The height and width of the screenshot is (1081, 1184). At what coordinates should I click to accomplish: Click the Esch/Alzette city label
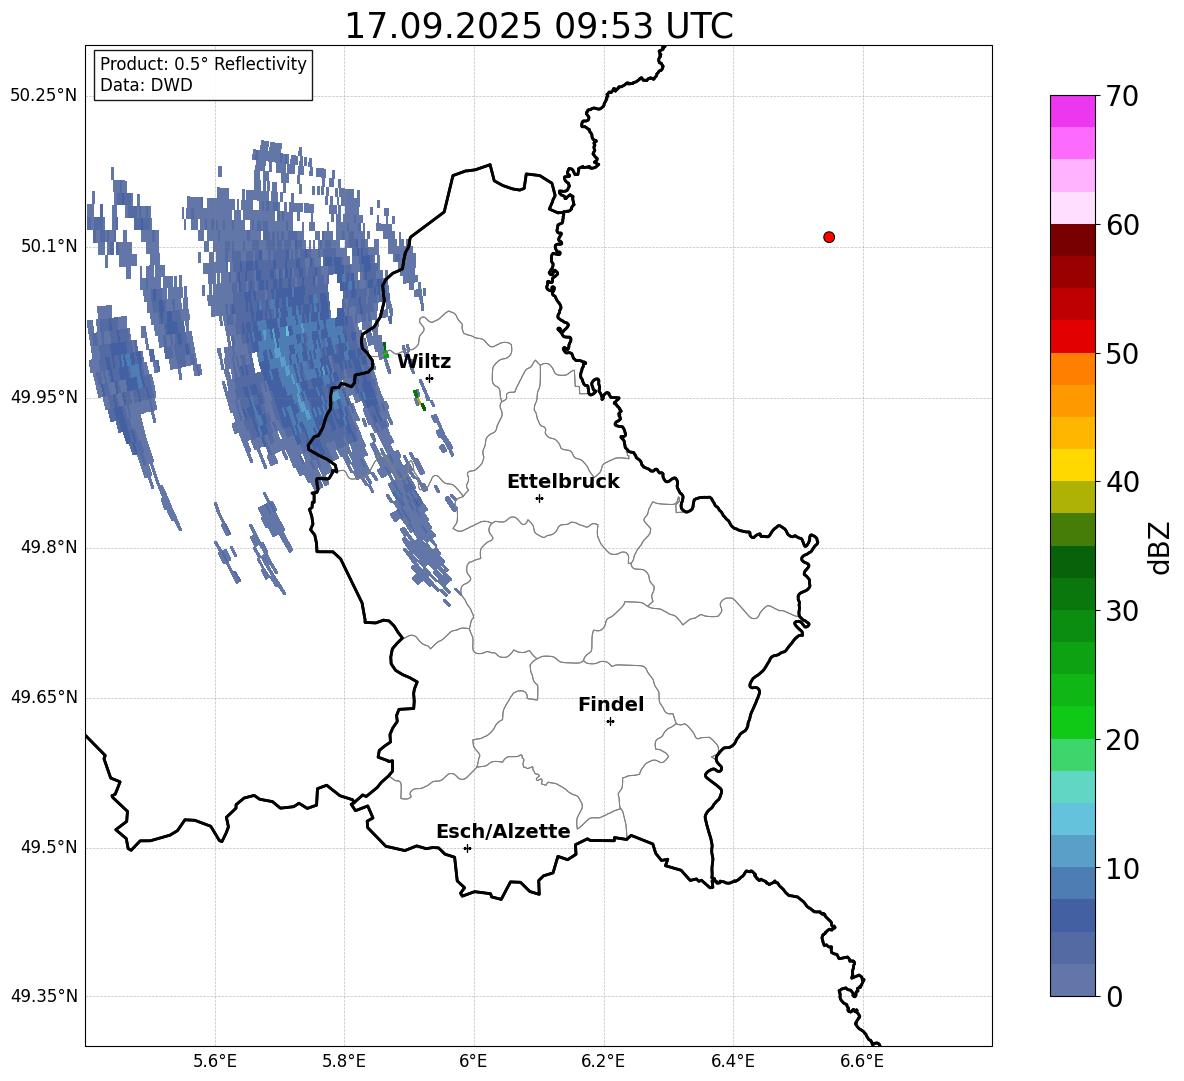[x=503, y=831]
